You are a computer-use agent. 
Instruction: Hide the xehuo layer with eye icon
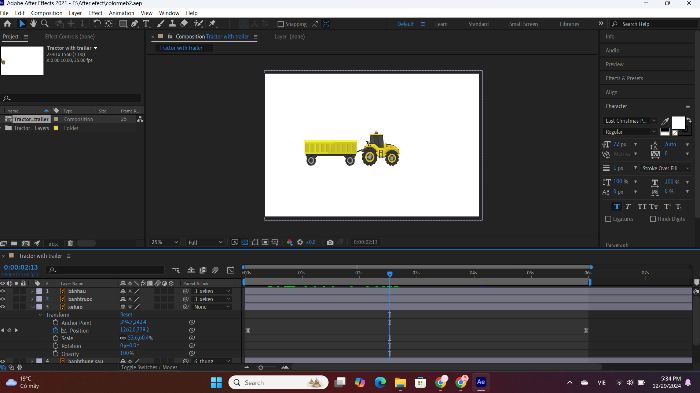click(x=3, y=307)
